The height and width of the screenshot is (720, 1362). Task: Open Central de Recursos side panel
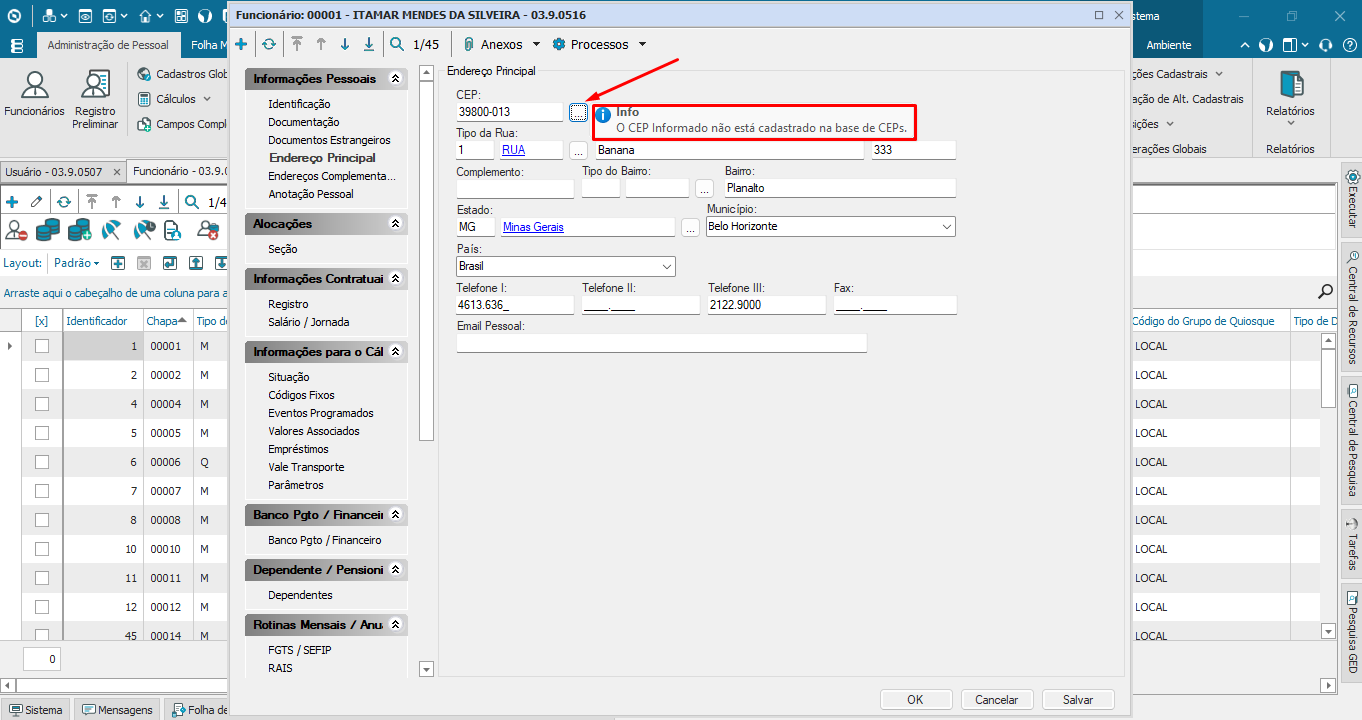(1352, 306)
